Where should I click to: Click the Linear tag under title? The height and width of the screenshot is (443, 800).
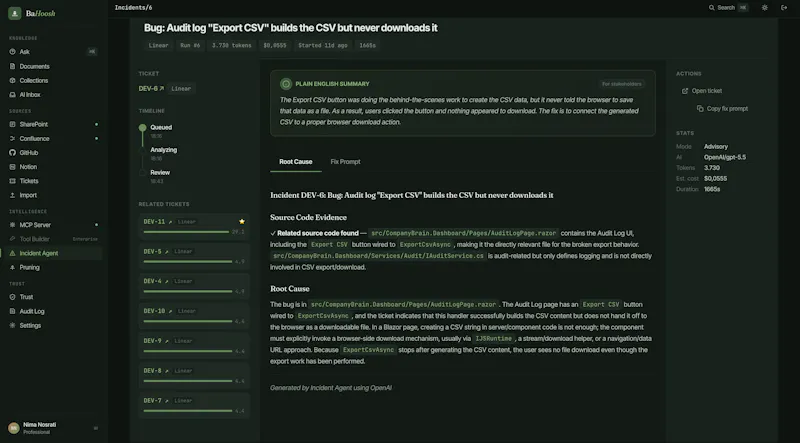(158, 45)
